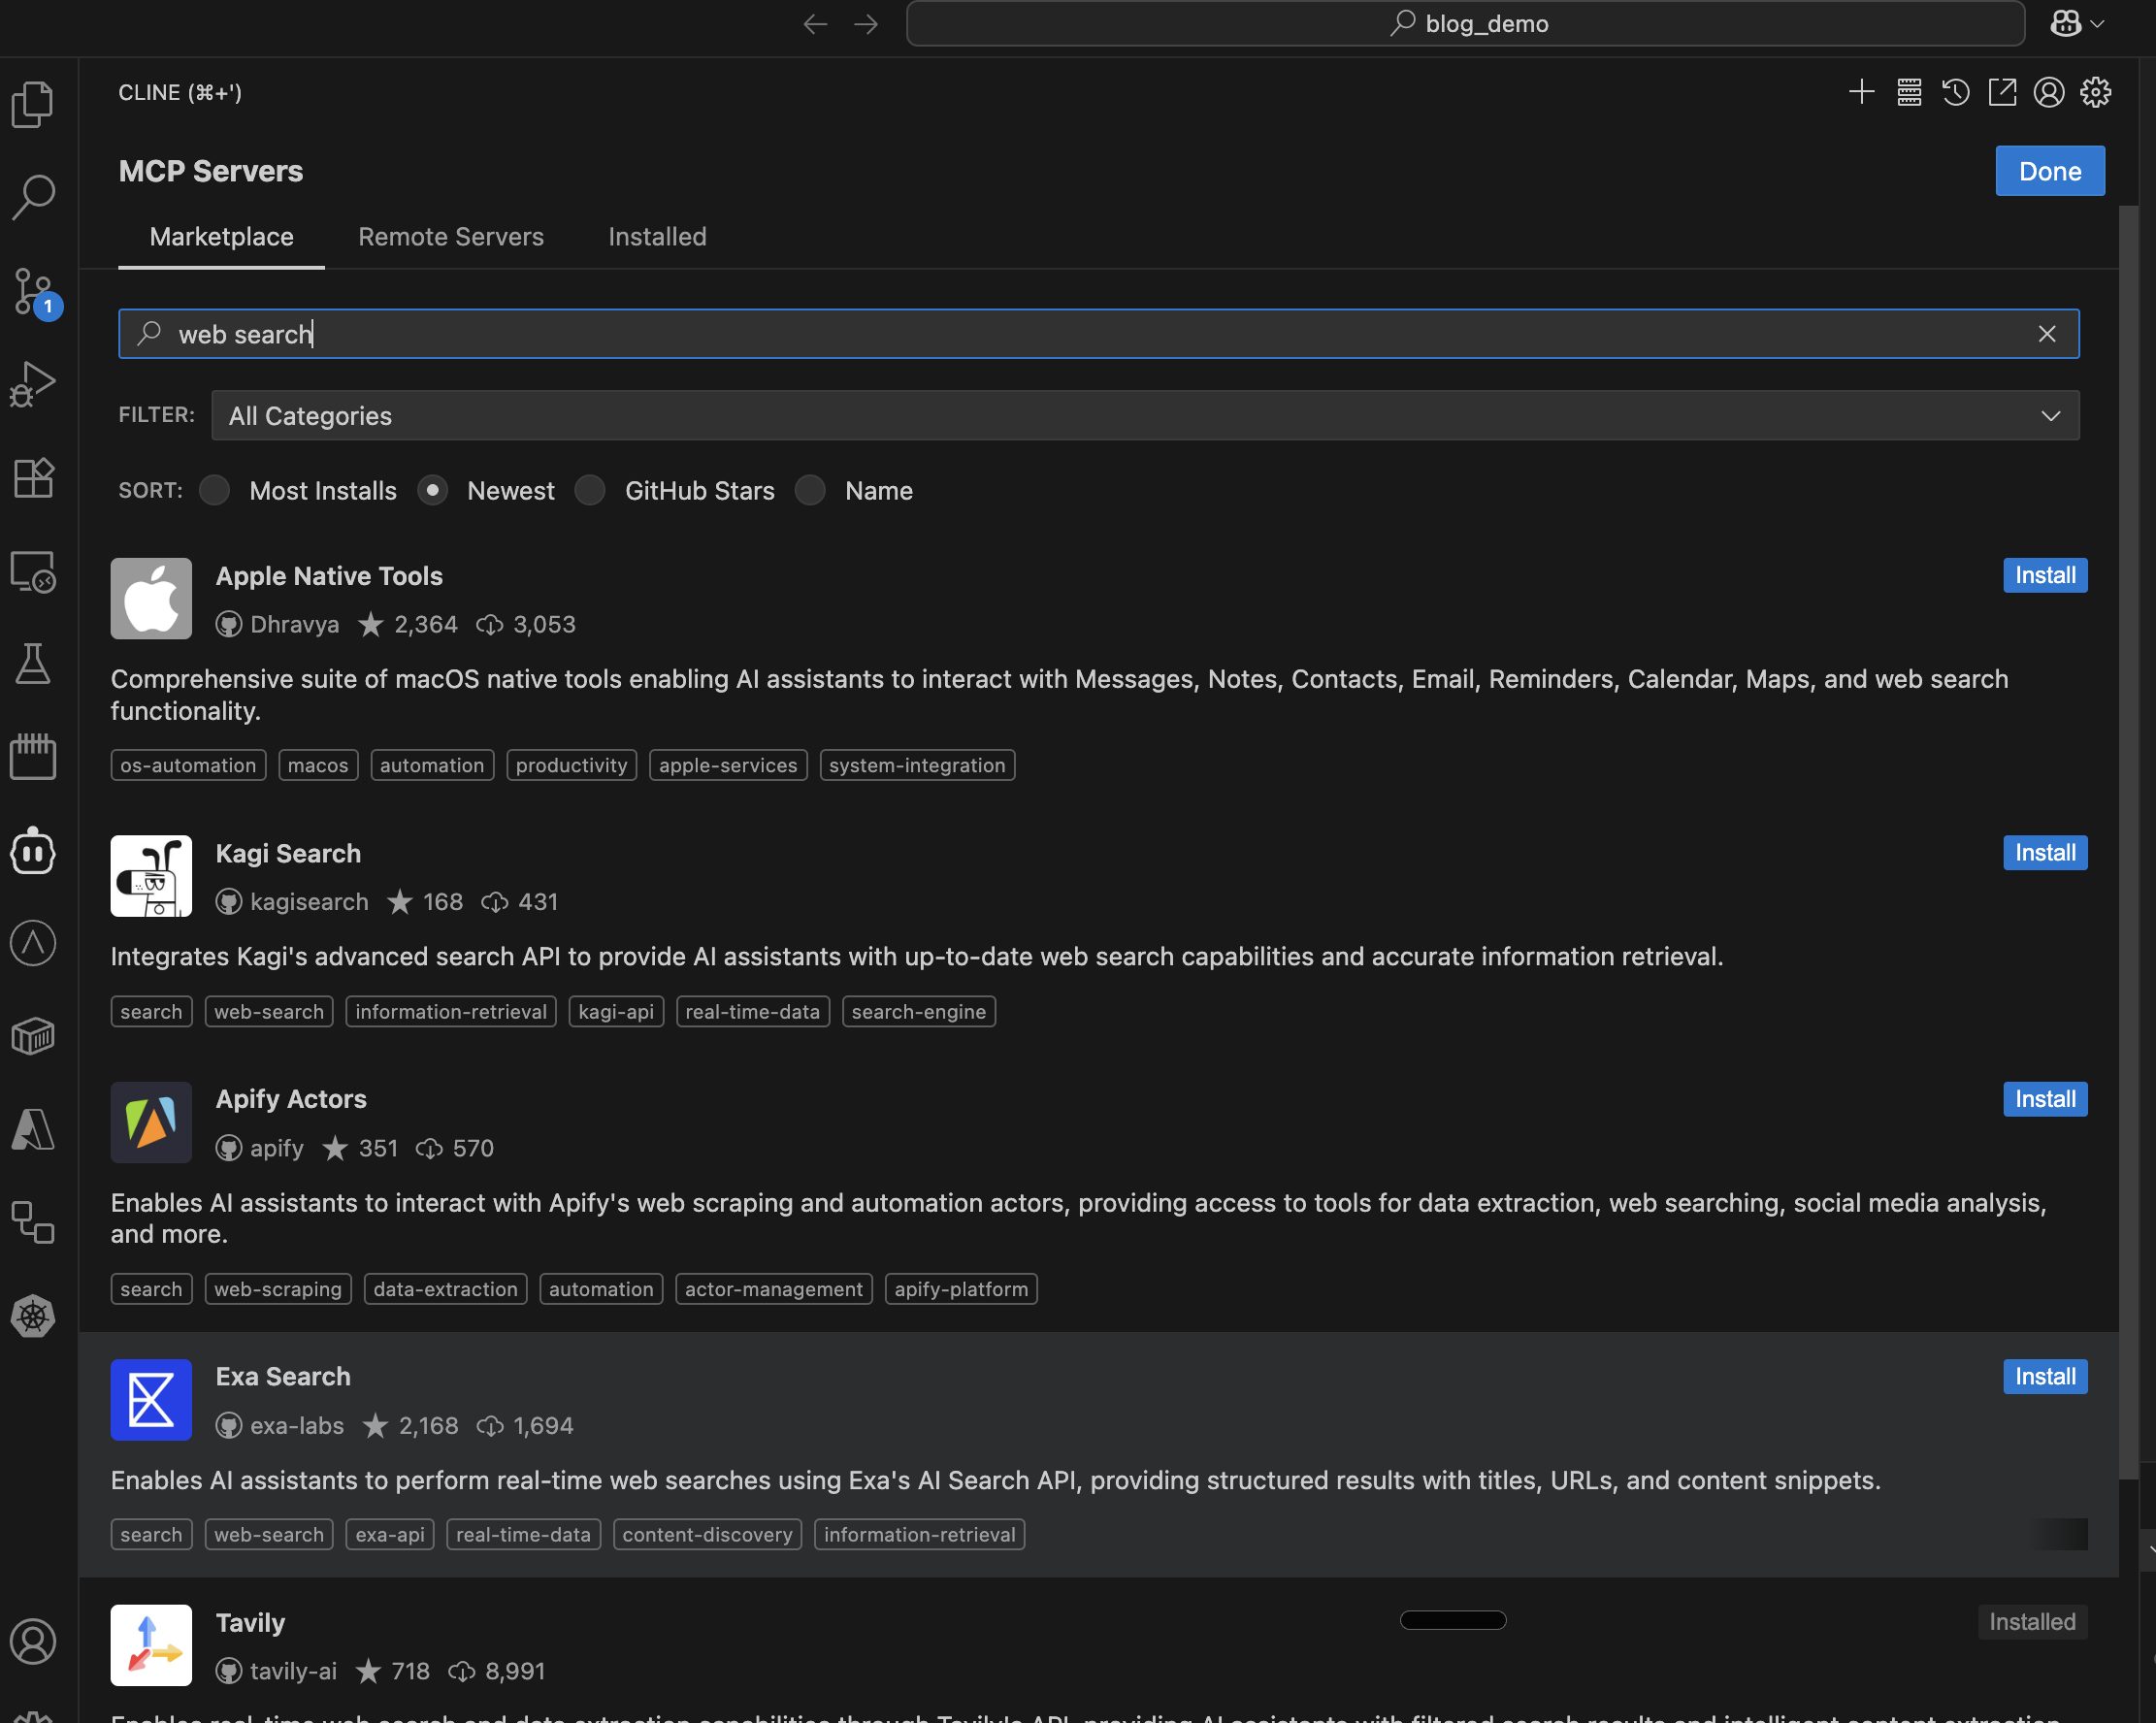Open Cline task history
This screenshot has height=1723, width=2156.
click(x=1955, y=92)
